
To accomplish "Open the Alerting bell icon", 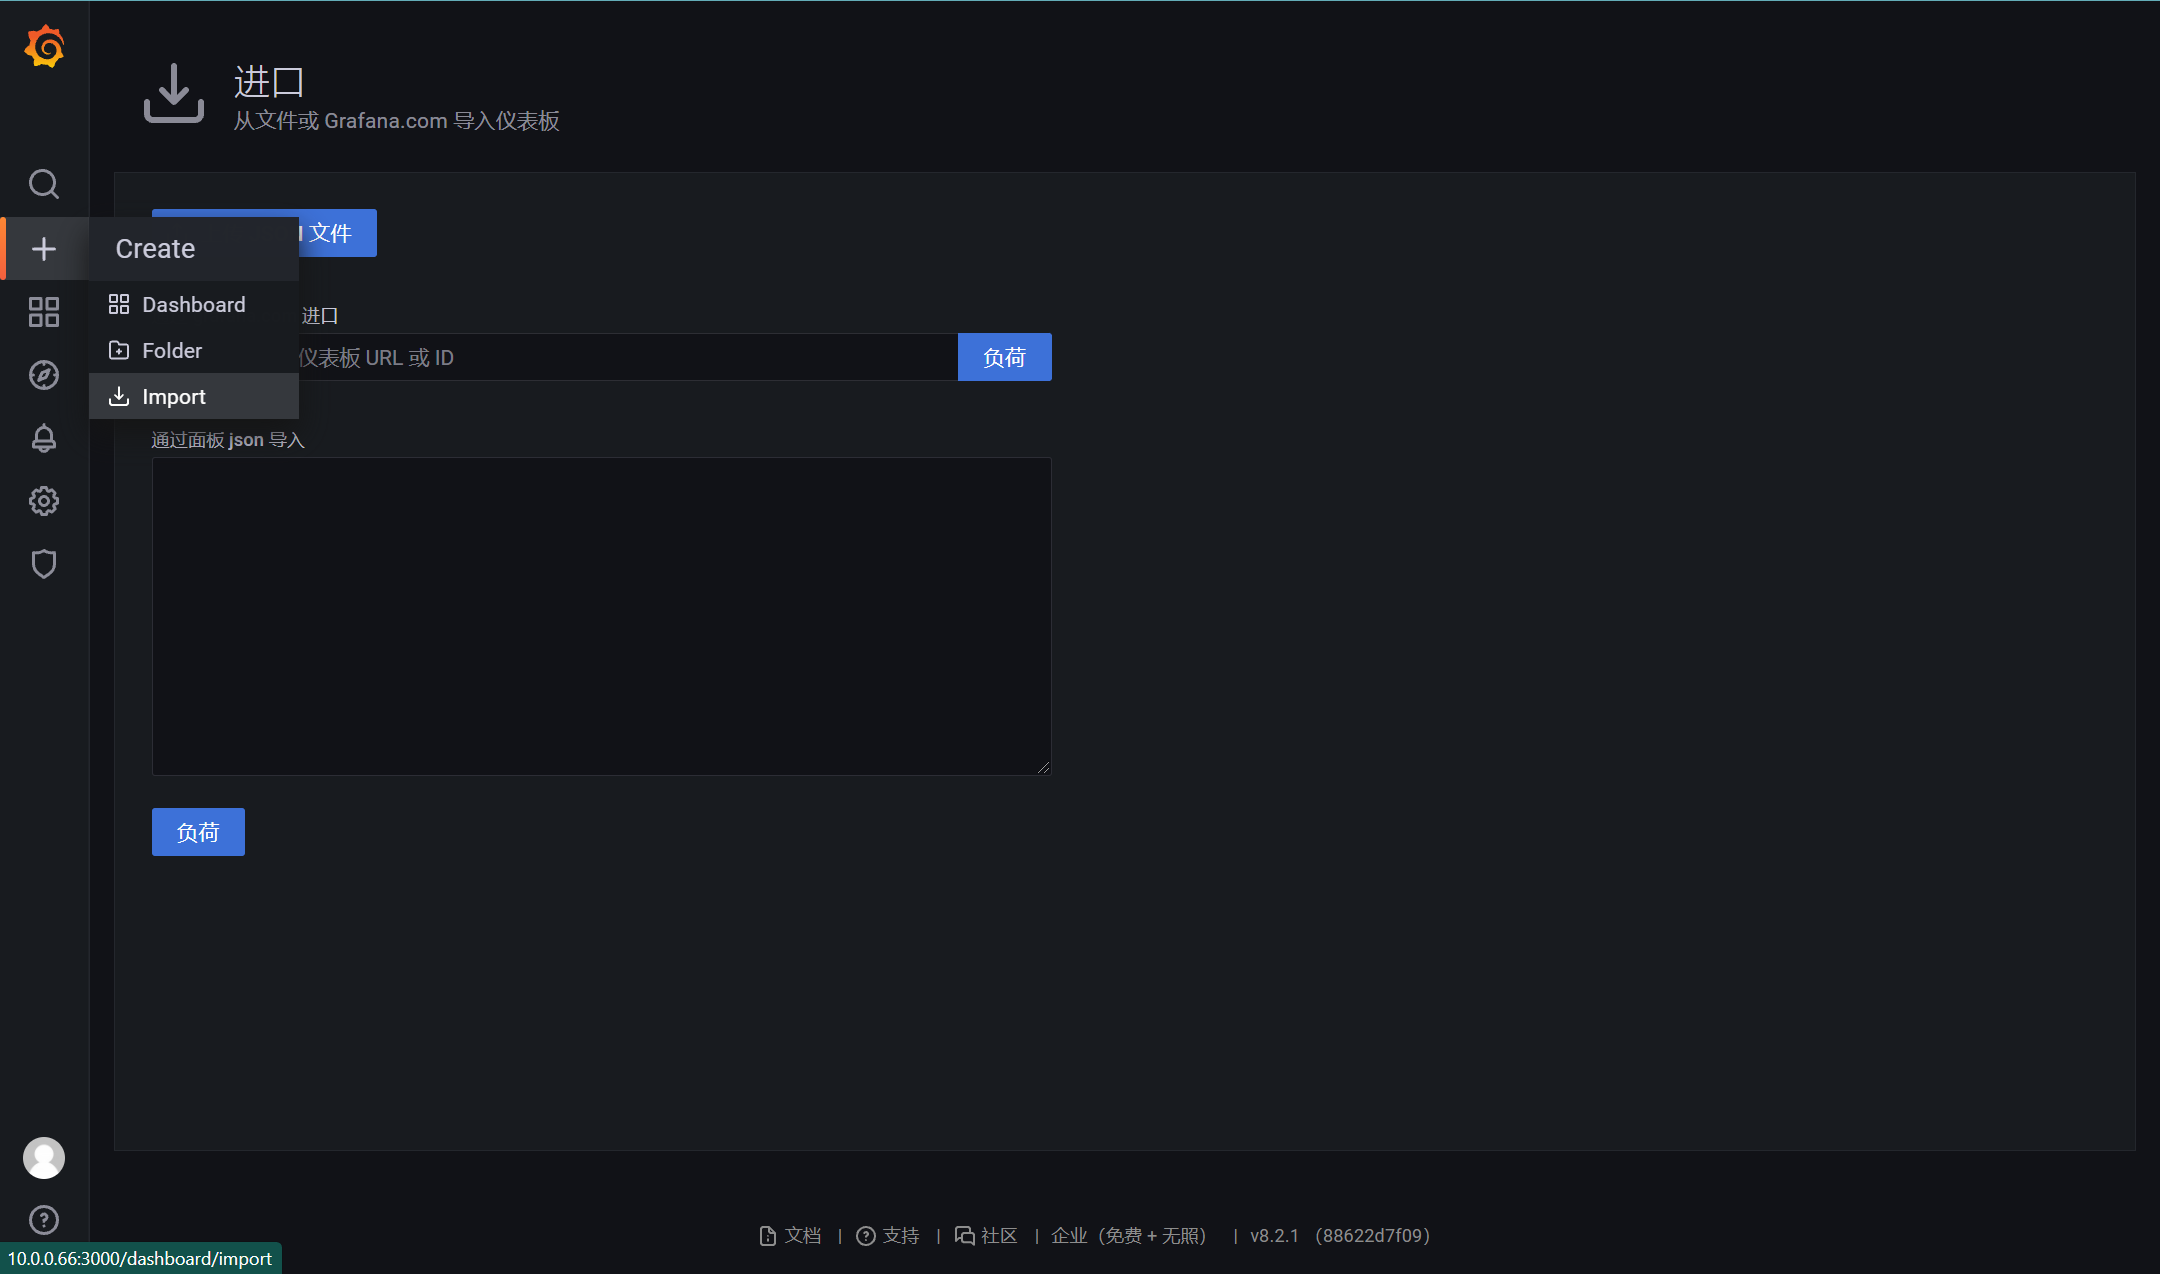I will pos(44,438).
